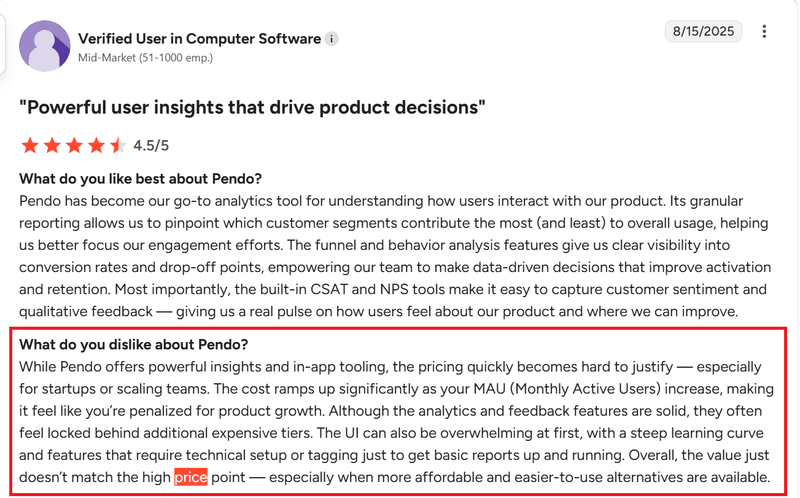Open the three-dot more options menu
Image resolution: width=800 pixels, height=498 pixels.
click(764, 32)
